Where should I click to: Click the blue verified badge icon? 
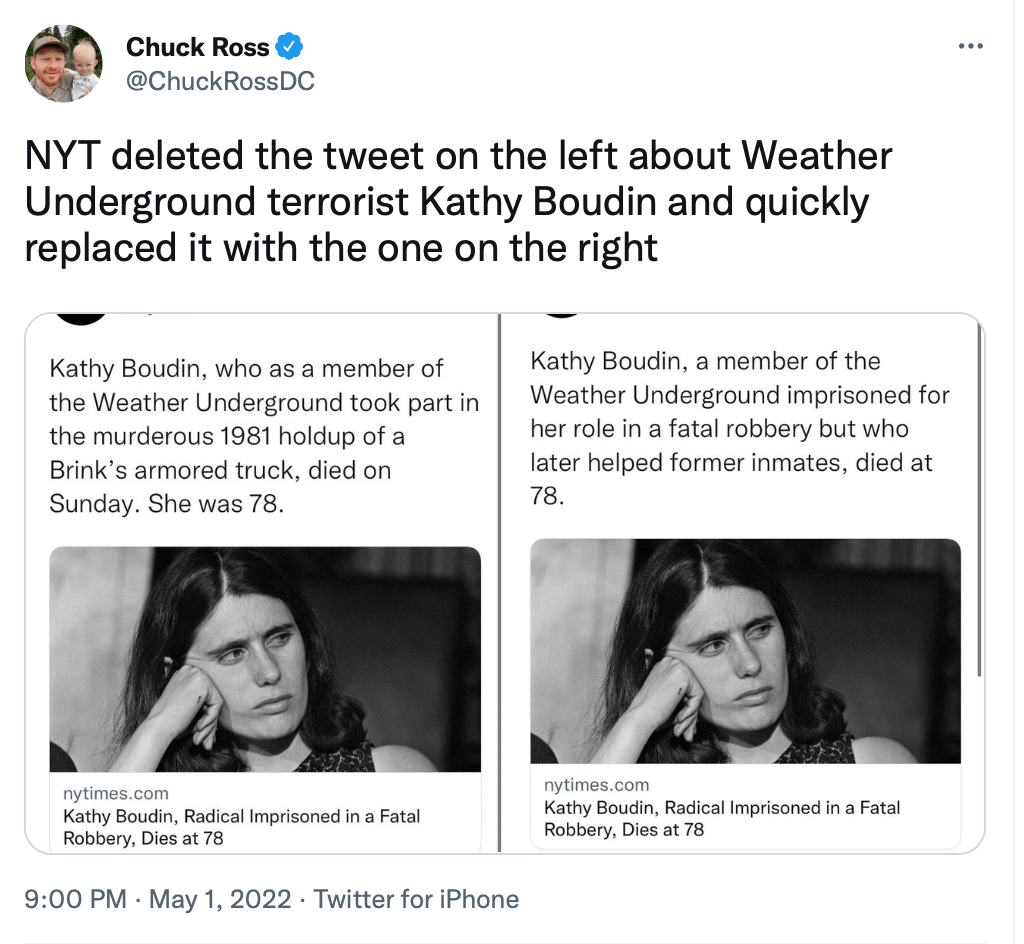(x=290, y=46)
